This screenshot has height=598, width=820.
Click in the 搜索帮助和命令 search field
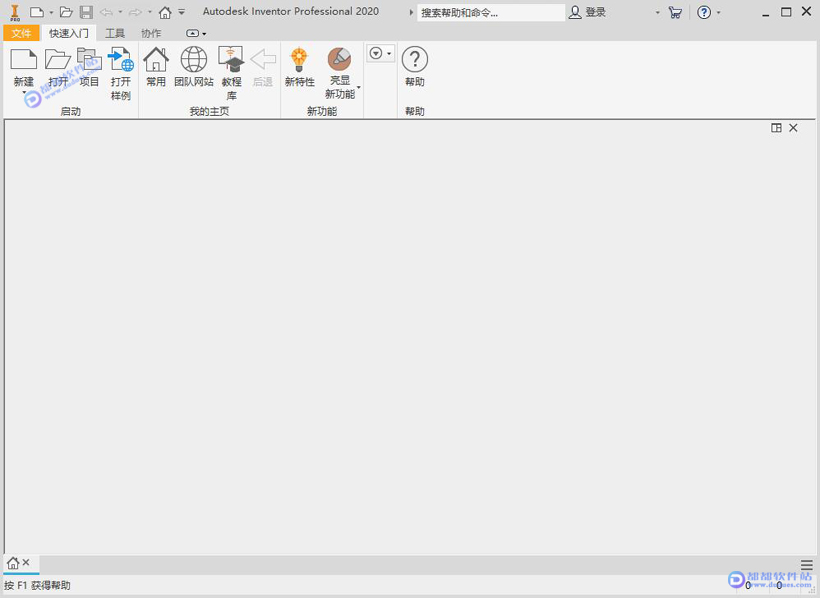[491, 13]
